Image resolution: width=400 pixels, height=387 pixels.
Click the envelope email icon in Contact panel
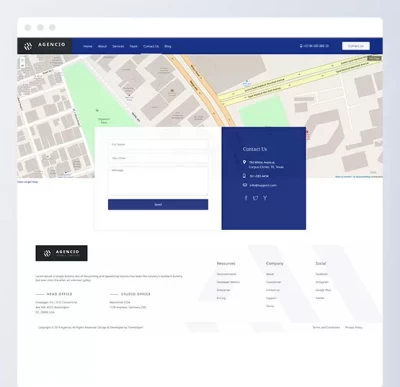(245, 185)
